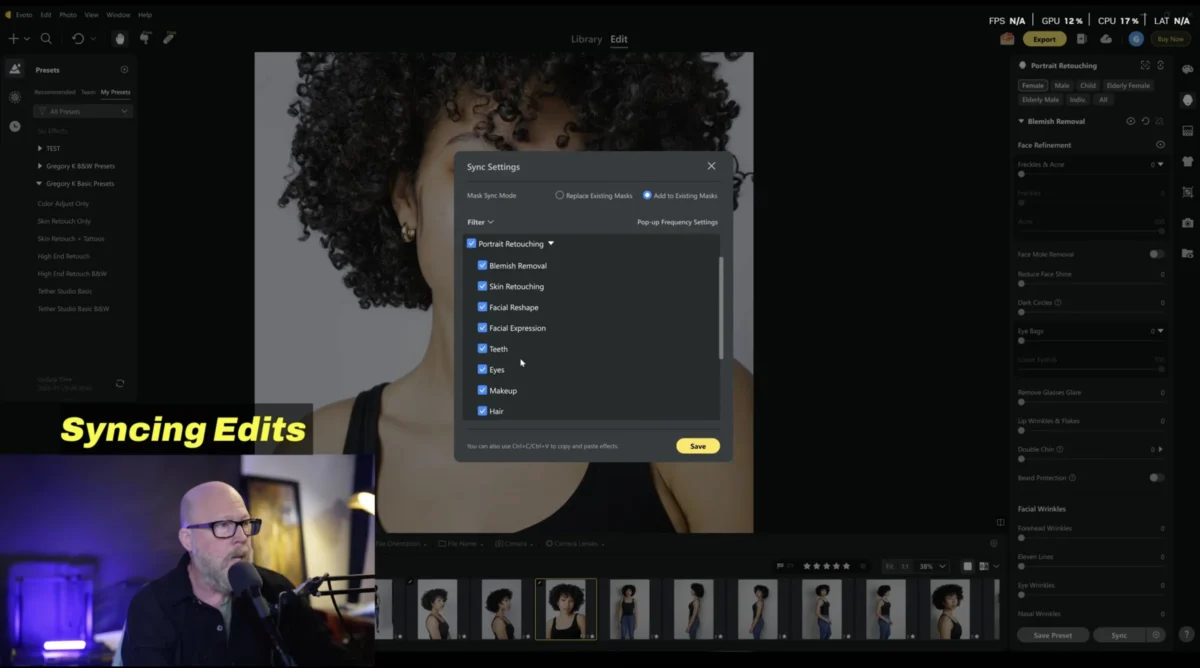The width and height of the screenshot is (1200, 668).
Task: Uncheck Skin Retouching checkbox
Action: pyautogui.click(x=482, y=286)
